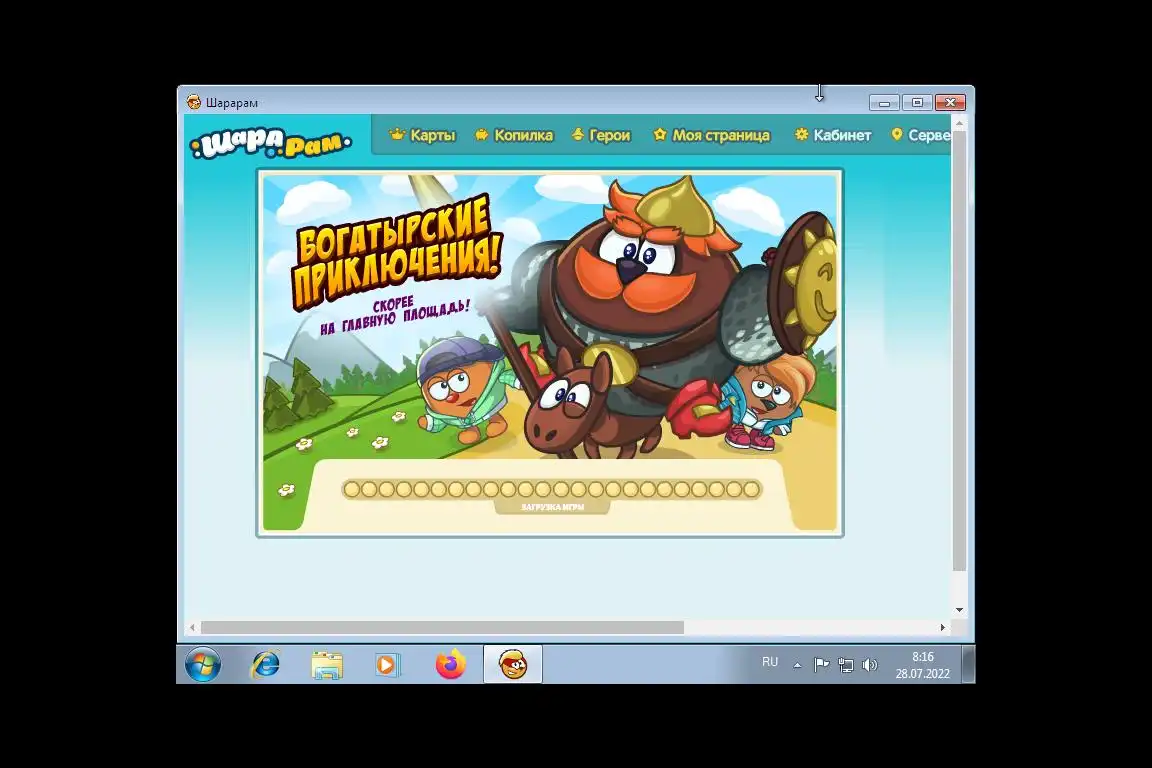Click the scroll down arrow
This screenshot has width=1152, height=768.
[960, 610]
